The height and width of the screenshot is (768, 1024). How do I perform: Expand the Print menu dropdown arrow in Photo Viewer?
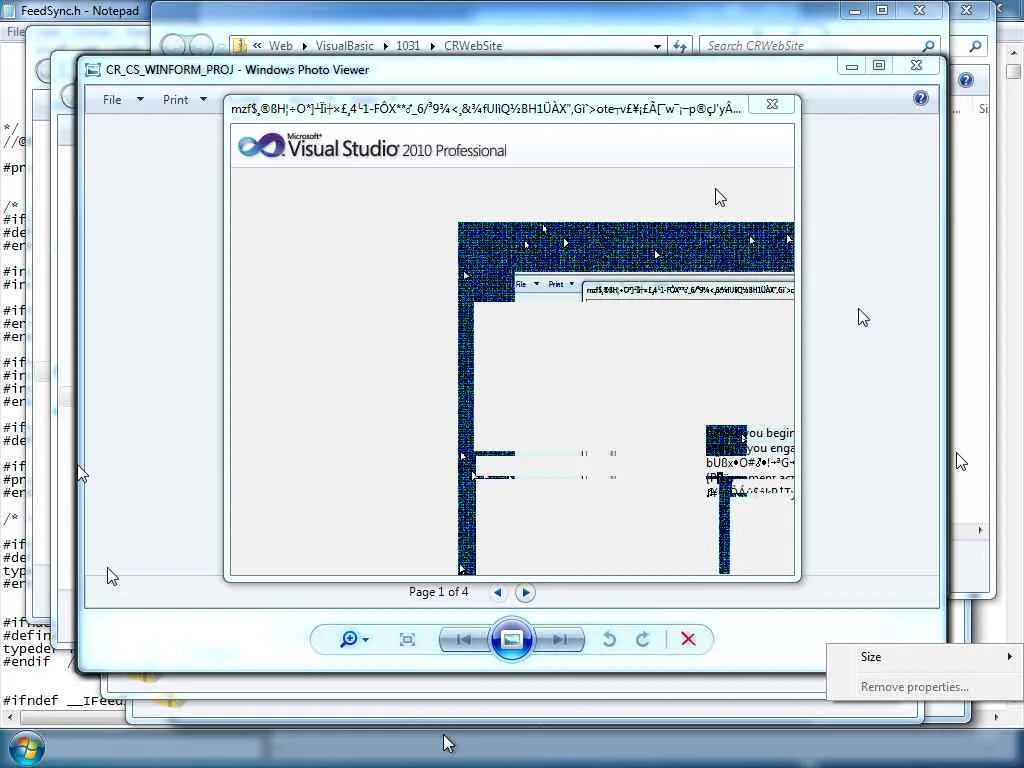point(203,99)
